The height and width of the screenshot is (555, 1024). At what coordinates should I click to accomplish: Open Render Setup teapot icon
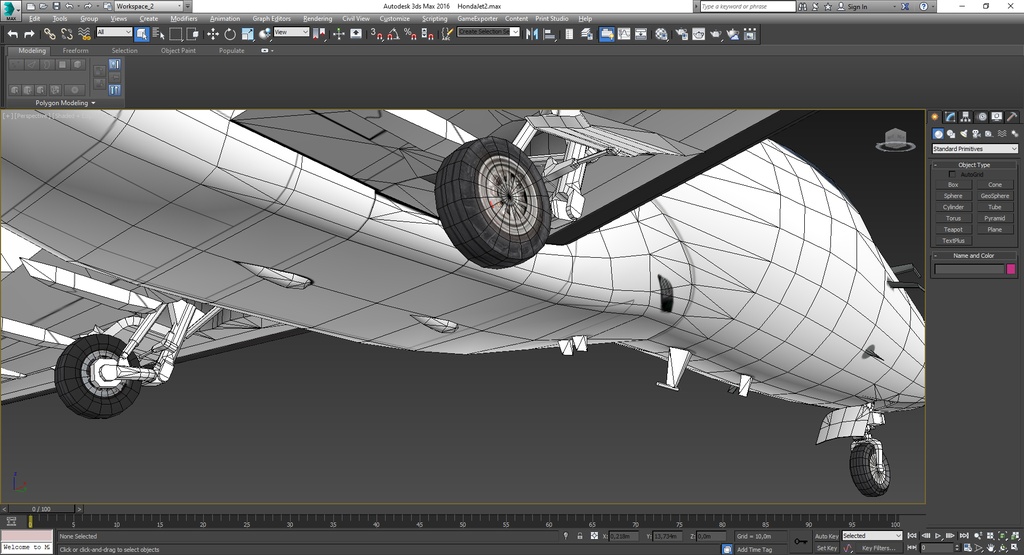(x=682, y=34)
